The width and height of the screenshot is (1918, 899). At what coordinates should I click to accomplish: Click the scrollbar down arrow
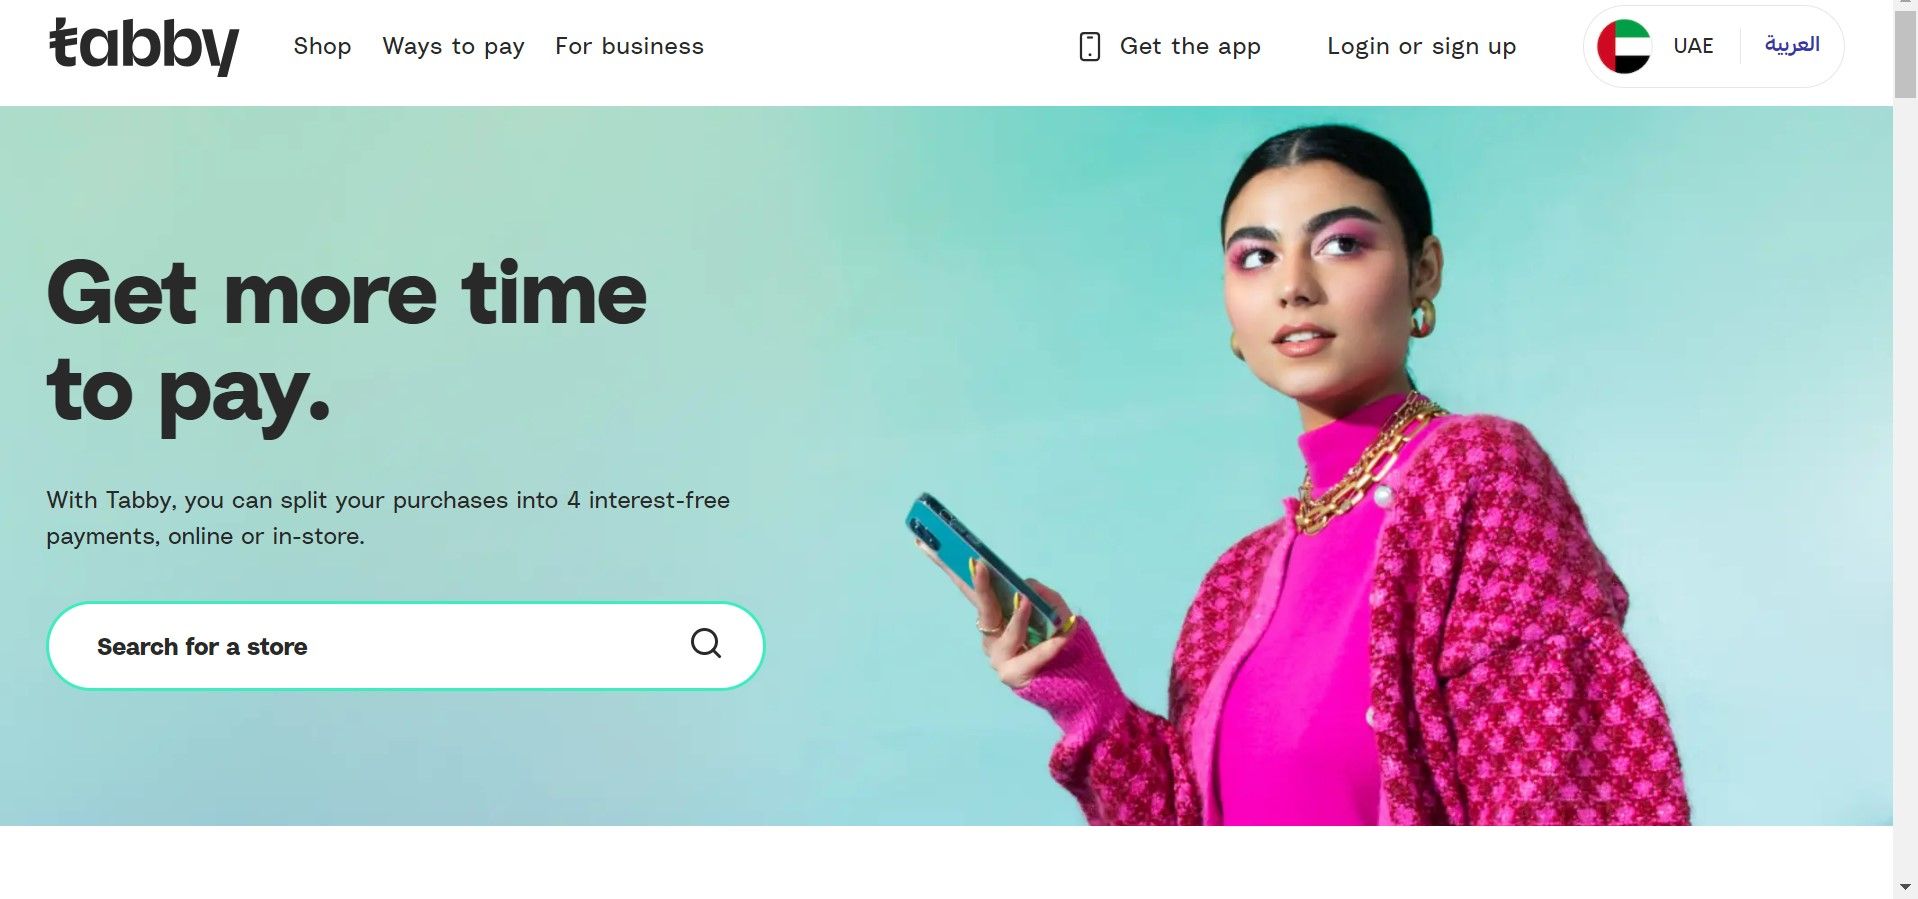coord(1905,887)
